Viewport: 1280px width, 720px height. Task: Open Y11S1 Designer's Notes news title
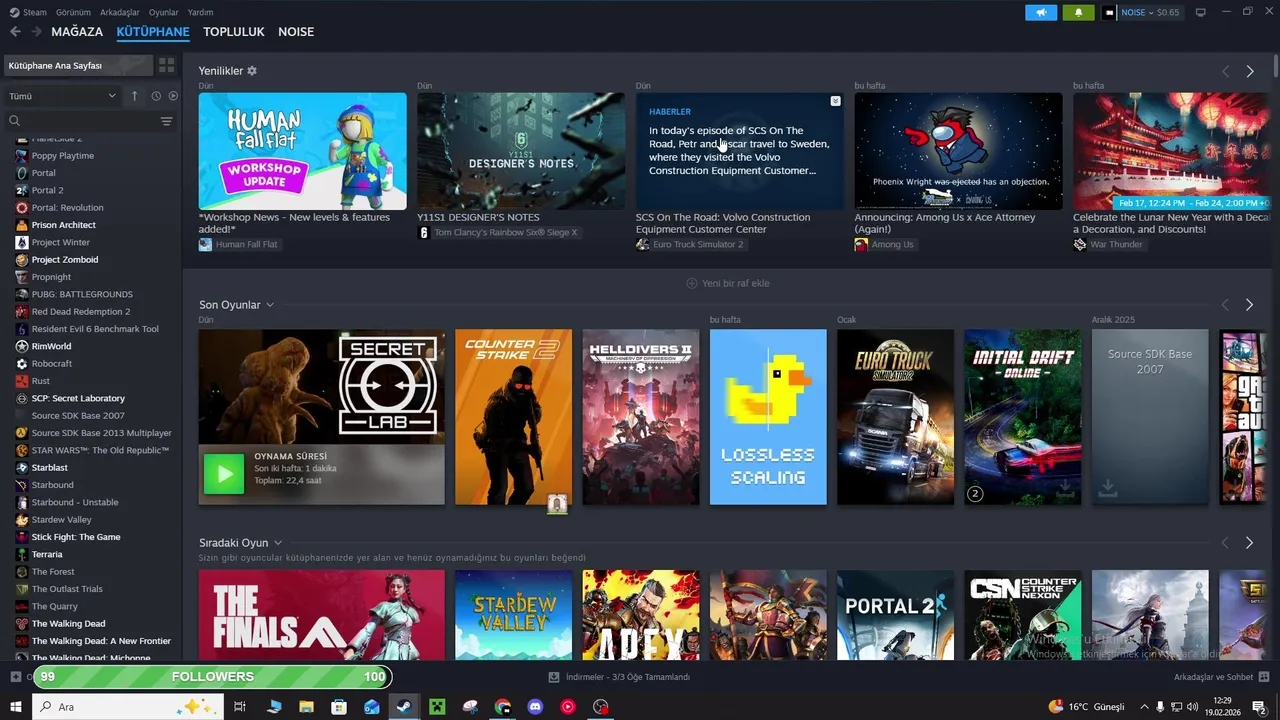pyautogui.click(x=478, y=217)
